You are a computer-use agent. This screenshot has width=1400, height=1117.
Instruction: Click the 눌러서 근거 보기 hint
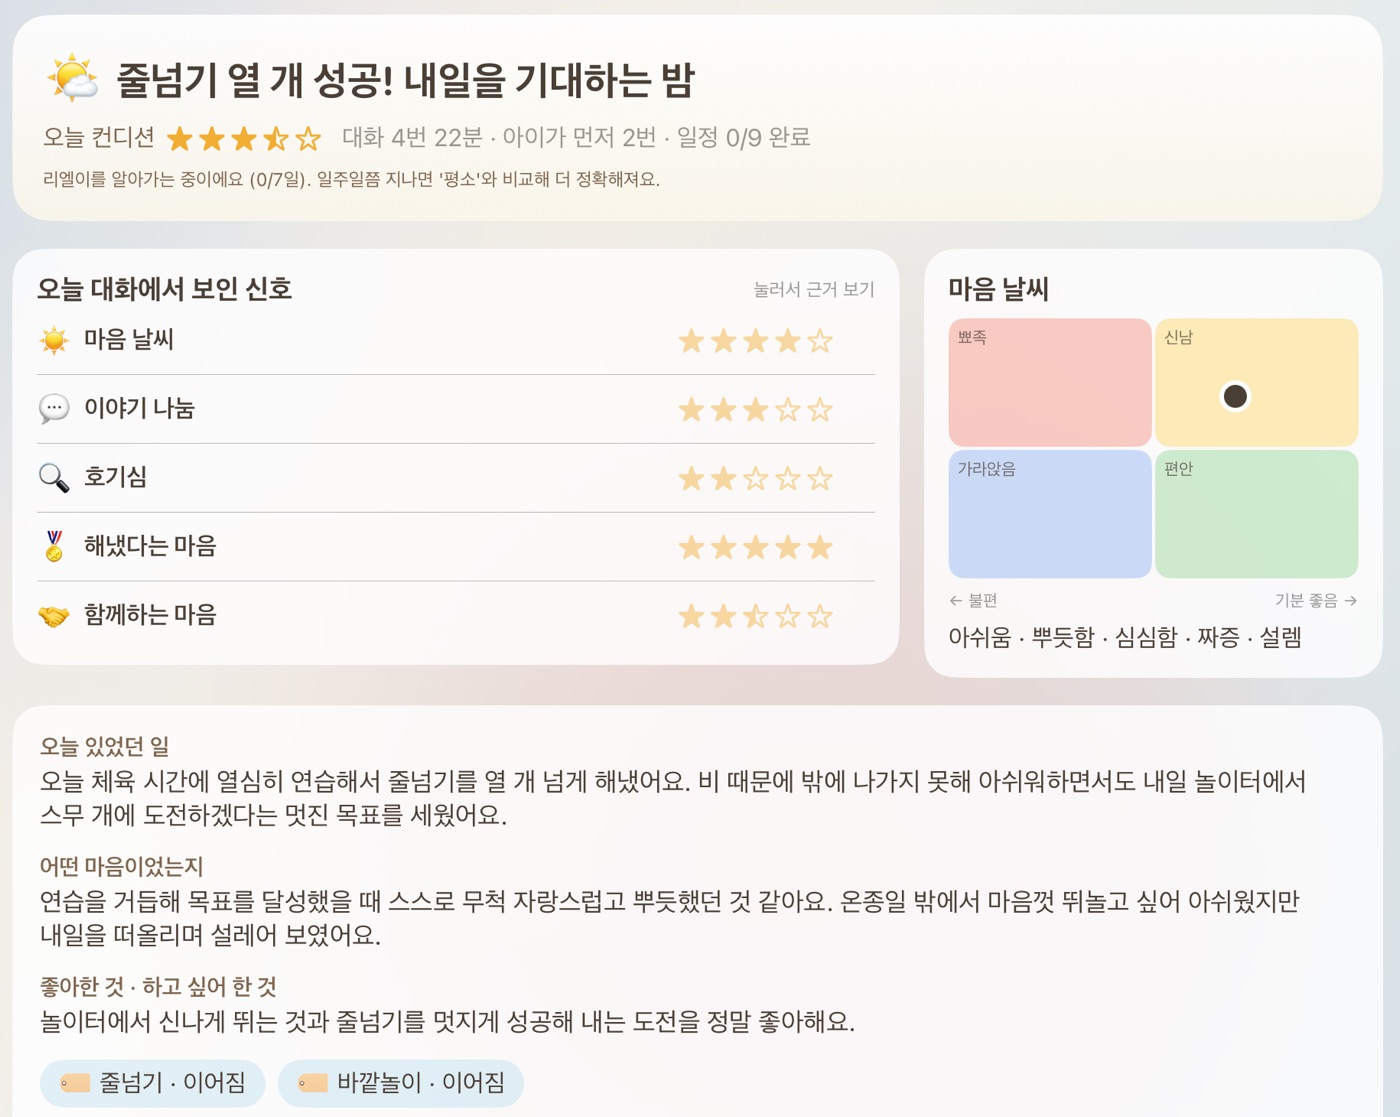[x=814, y=289]
